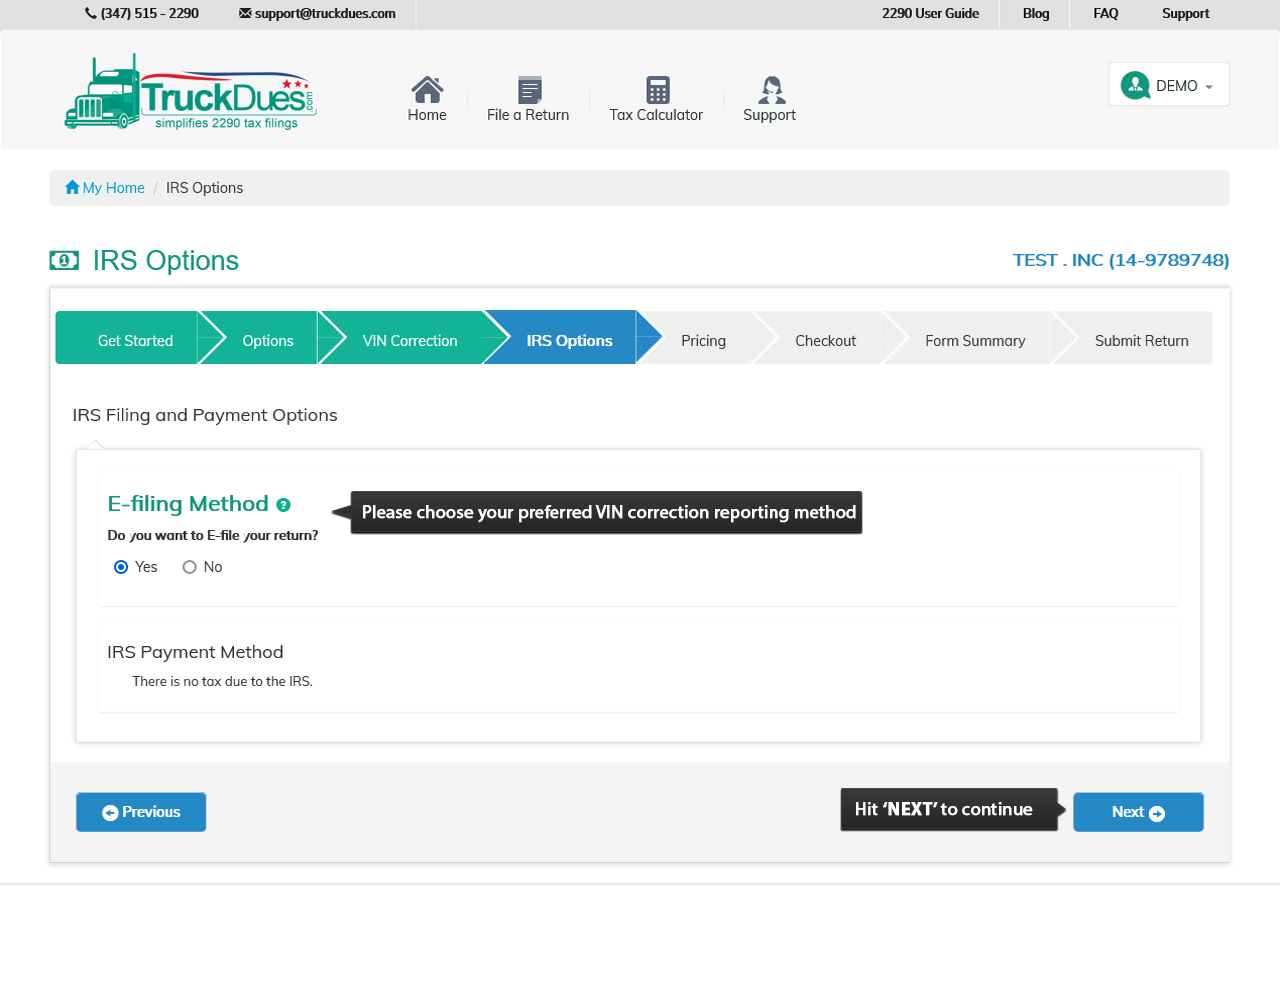Click the E-filing Method help icon

click(x=283, y=505)
